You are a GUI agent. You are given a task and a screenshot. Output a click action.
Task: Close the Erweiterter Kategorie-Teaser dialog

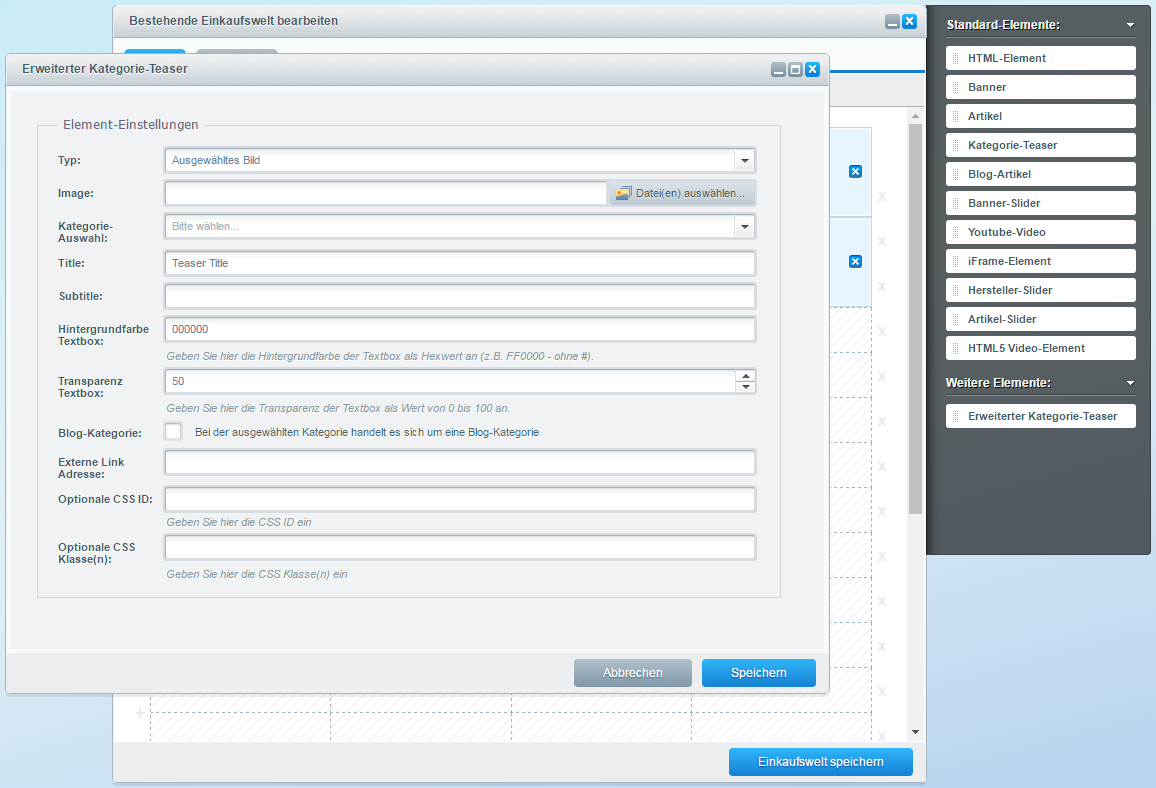(x=812, y=69)
